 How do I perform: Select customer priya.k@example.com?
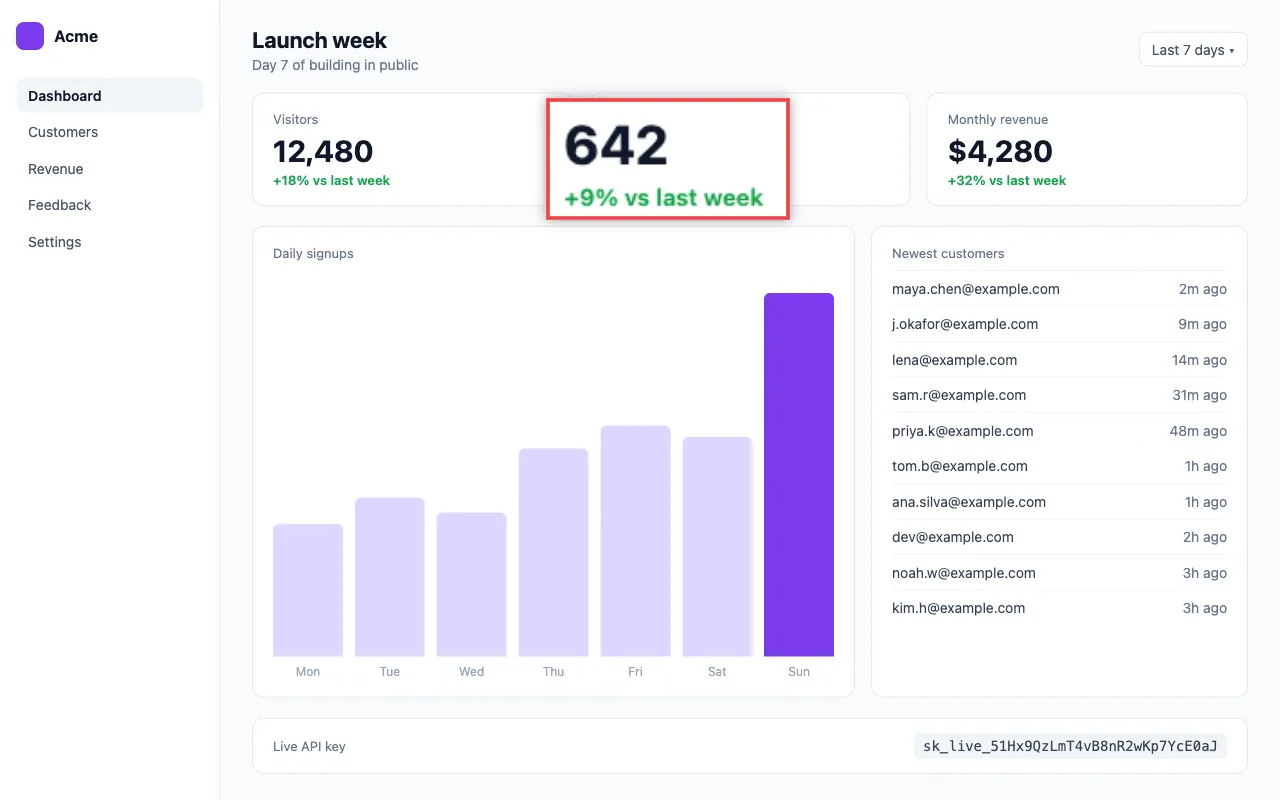(1059, 431)
